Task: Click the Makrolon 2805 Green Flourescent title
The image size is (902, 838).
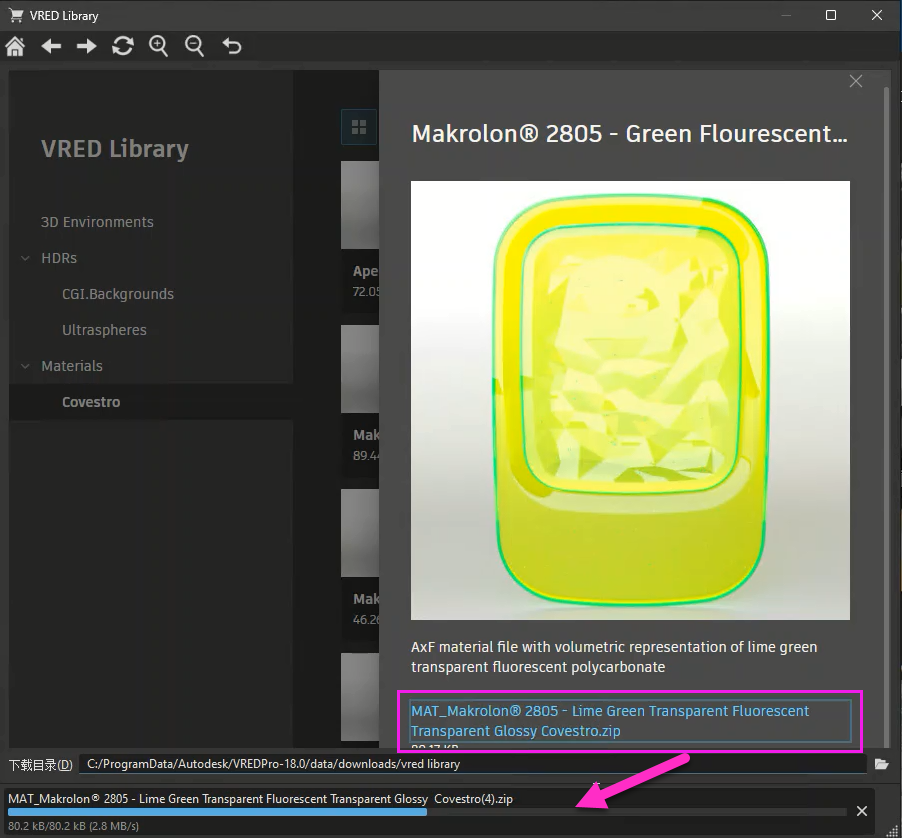Action: tap(629, 133)
